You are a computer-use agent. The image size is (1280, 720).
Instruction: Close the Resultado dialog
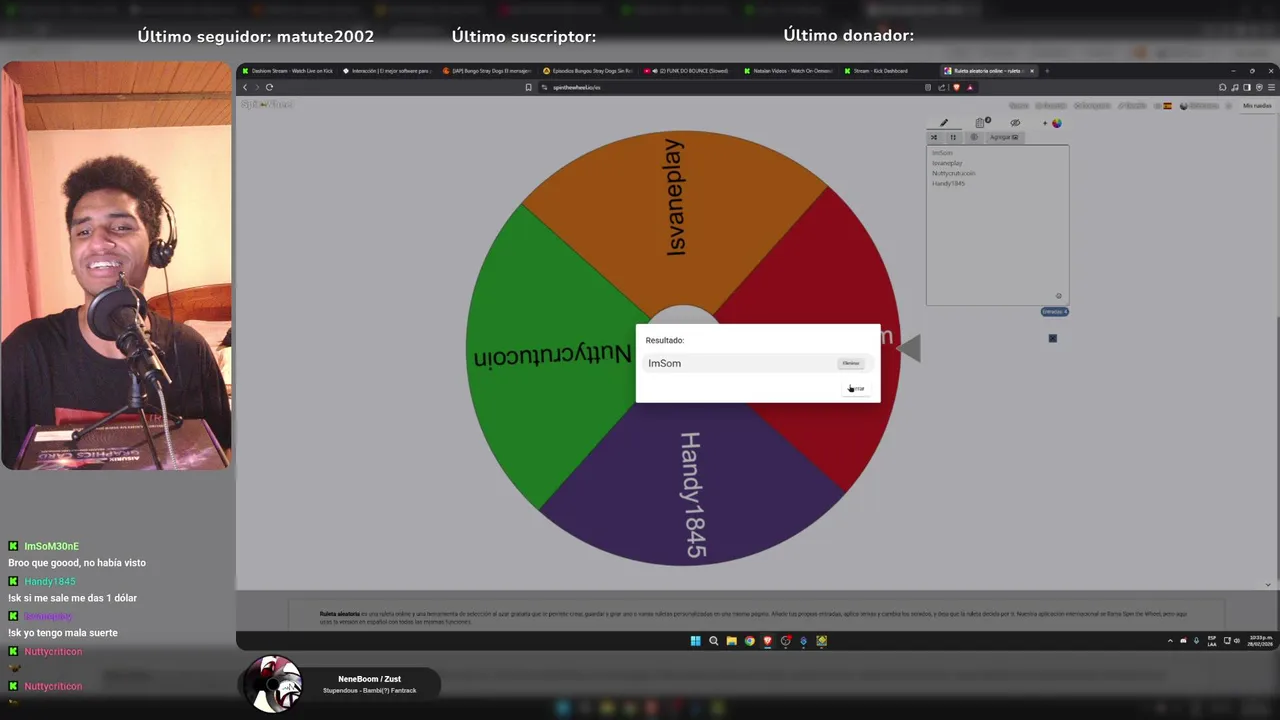click(x=857, y=388)
